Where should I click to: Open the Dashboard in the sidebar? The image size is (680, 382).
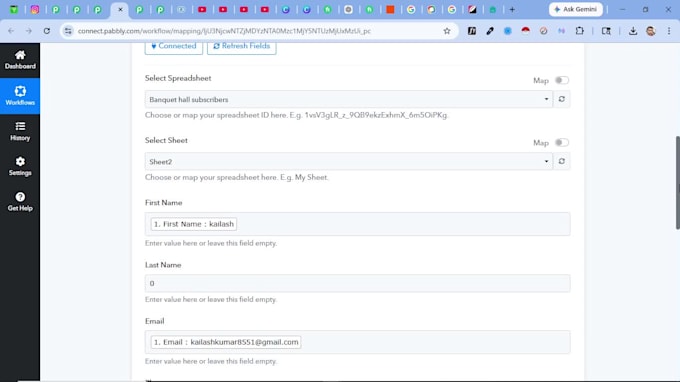pos(20,60)
